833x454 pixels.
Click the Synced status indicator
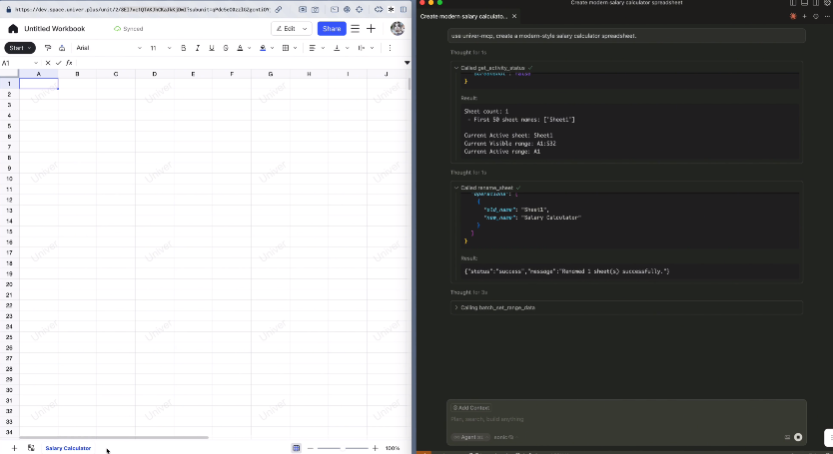click(x=129, y=29)
